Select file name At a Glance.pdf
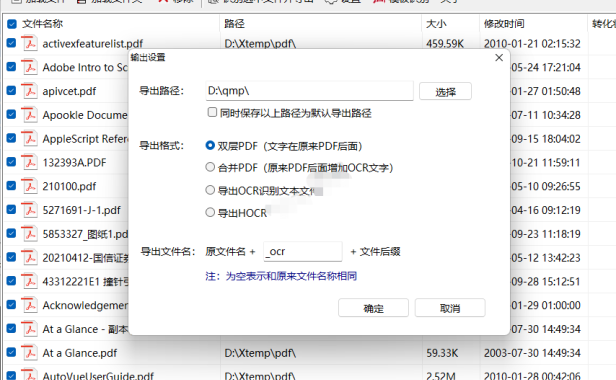The width and height of the screenshot is (616, 380). [x=80, y=353]
